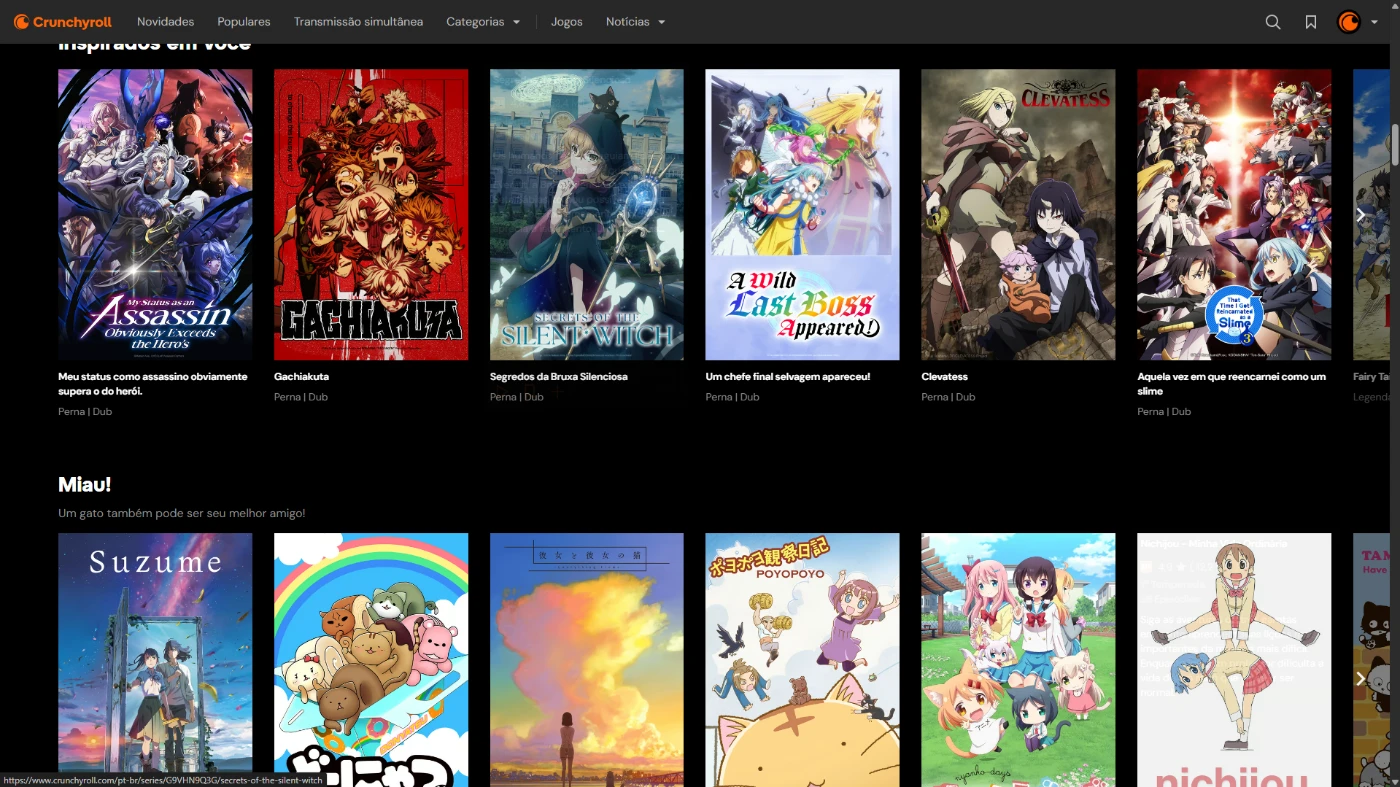
Task: Open Gachiakuta title link
Action: point(301,377)
